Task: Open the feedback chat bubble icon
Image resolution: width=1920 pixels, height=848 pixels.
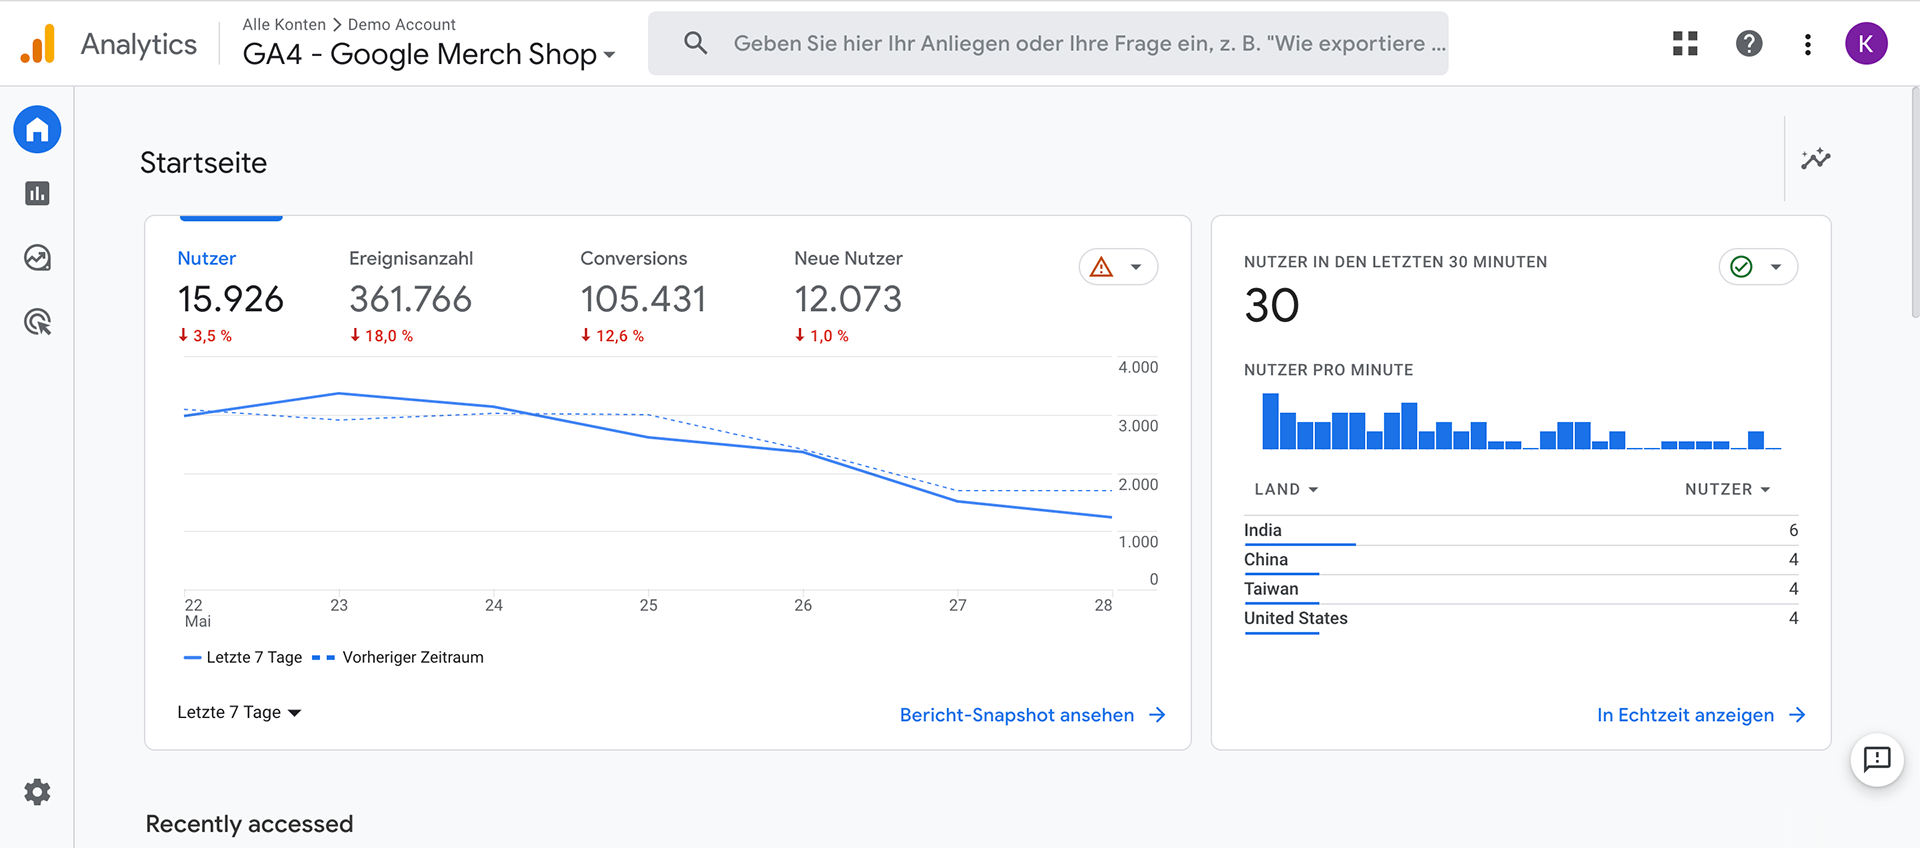Action: [1877, 760]
